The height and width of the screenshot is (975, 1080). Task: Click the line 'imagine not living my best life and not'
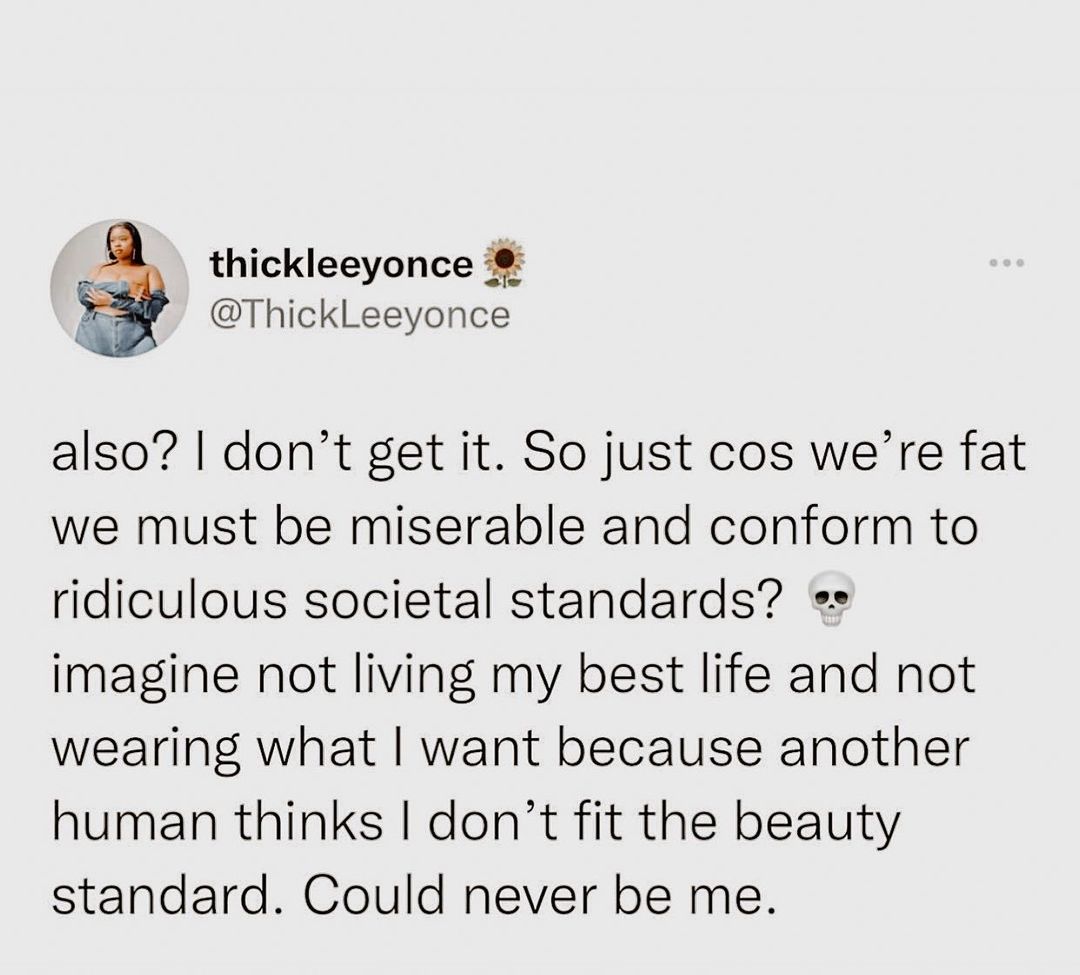[x=514, y=677]
